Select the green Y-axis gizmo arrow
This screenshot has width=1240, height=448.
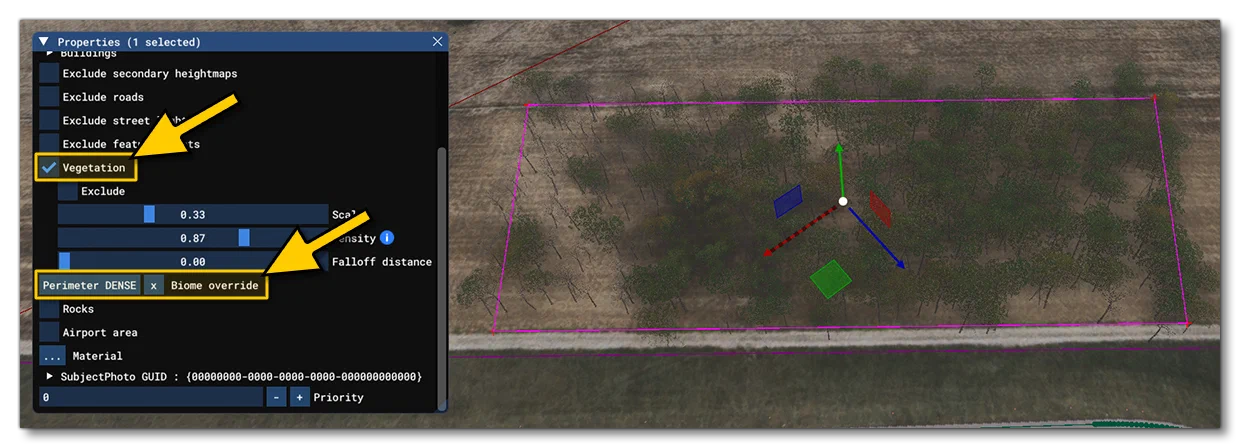tap(840, 169)
